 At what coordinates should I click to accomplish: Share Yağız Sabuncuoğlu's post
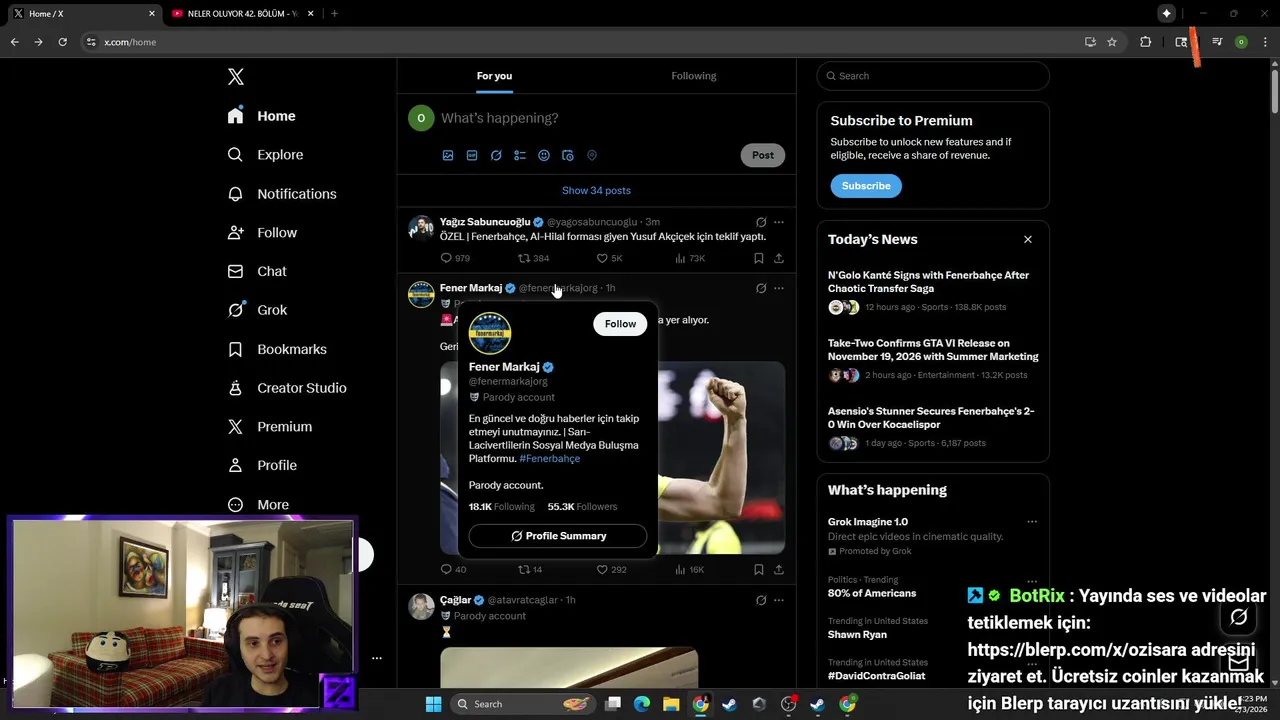coord(779,258)
